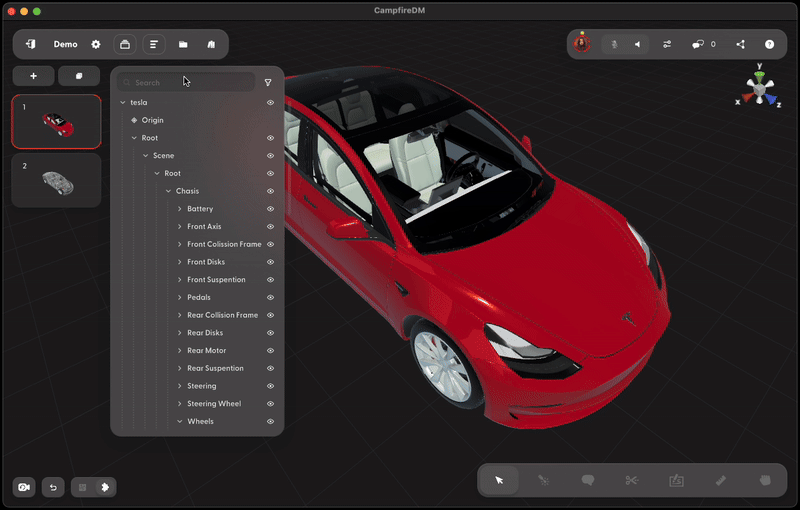
Task: Open project settings gear icon
Action: pos(96,44)
